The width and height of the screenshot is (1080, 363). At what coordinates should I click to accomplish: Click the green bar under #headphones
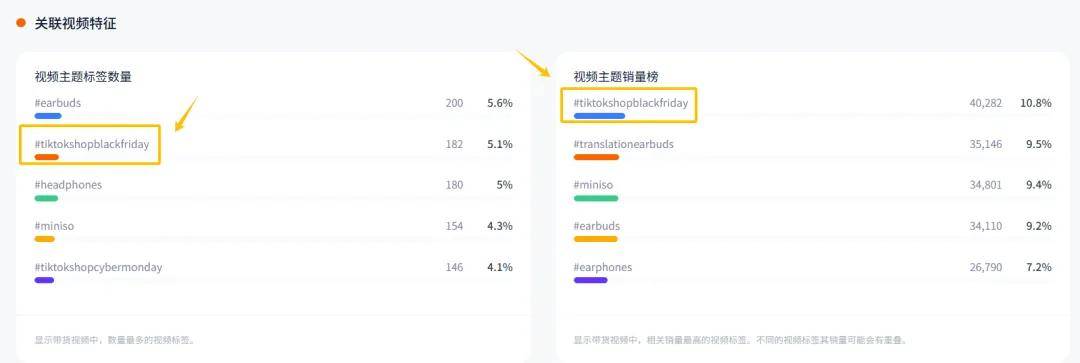pos(46,198)
